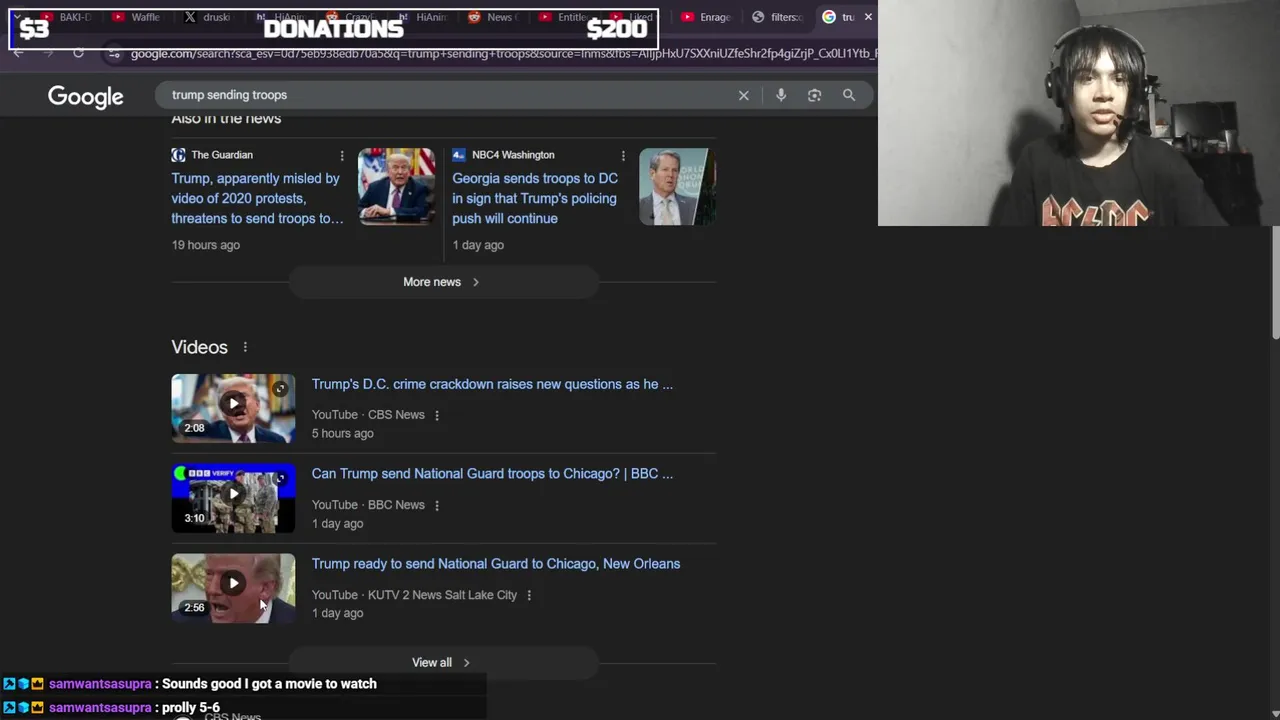
Task: Click the page vertical scrollbar
Action: click(1274, 284)
